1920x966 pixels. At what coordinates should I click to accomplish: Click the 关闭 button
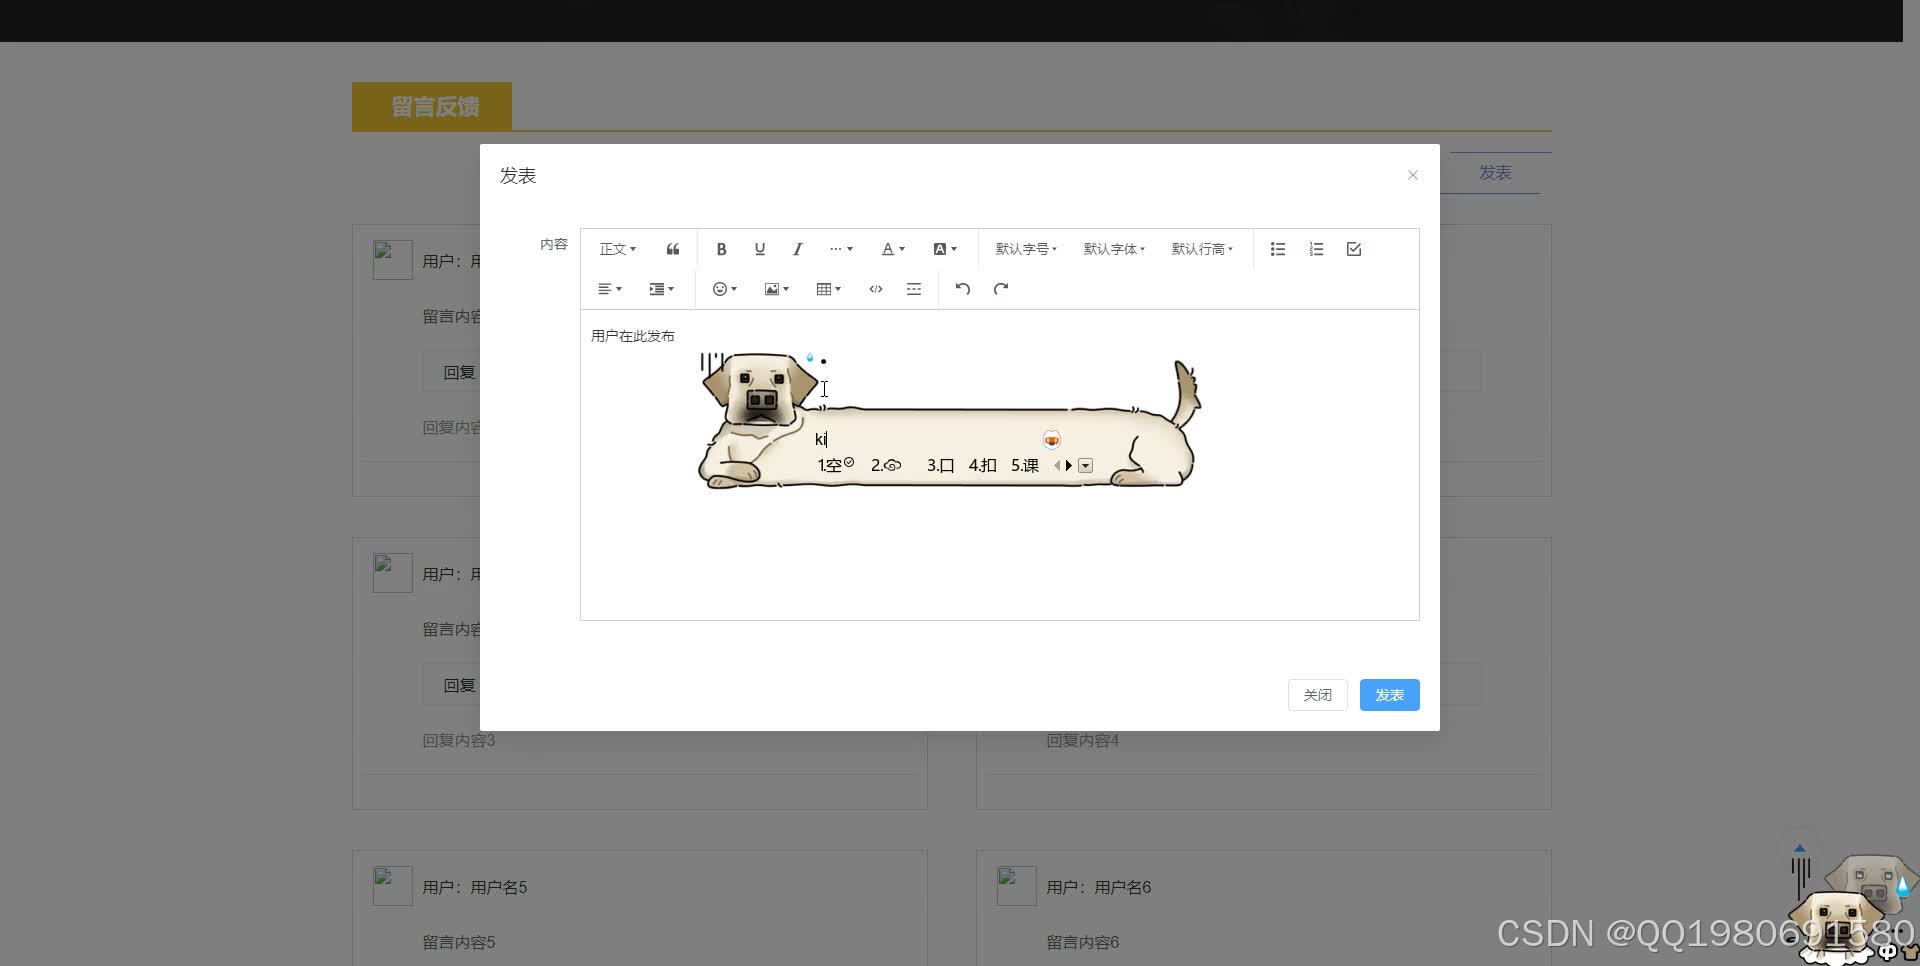pyautogui.click(x=1317, y=695)
